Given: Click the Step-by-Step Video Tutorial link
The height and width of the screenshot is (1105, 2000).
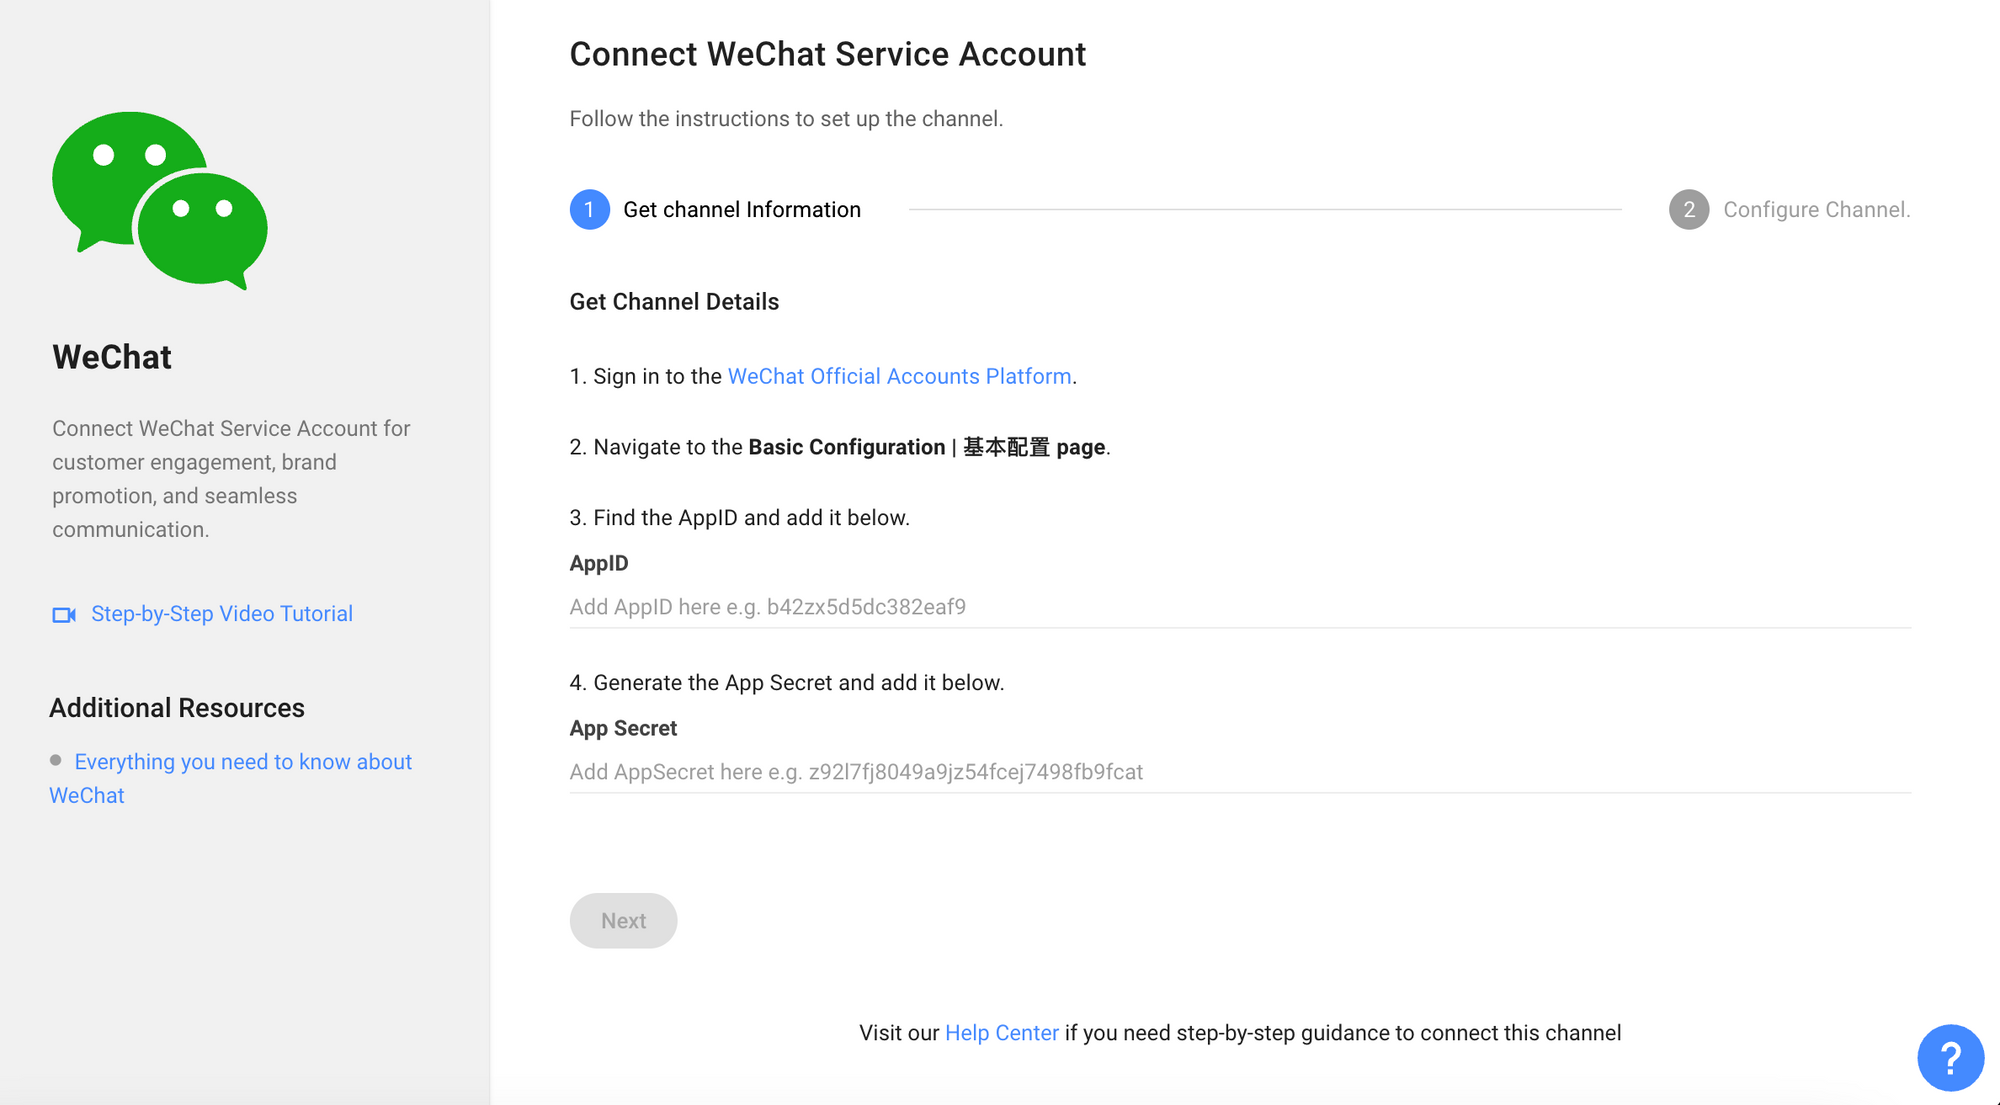Looking at the screenshot, I should tap(221, 613).
